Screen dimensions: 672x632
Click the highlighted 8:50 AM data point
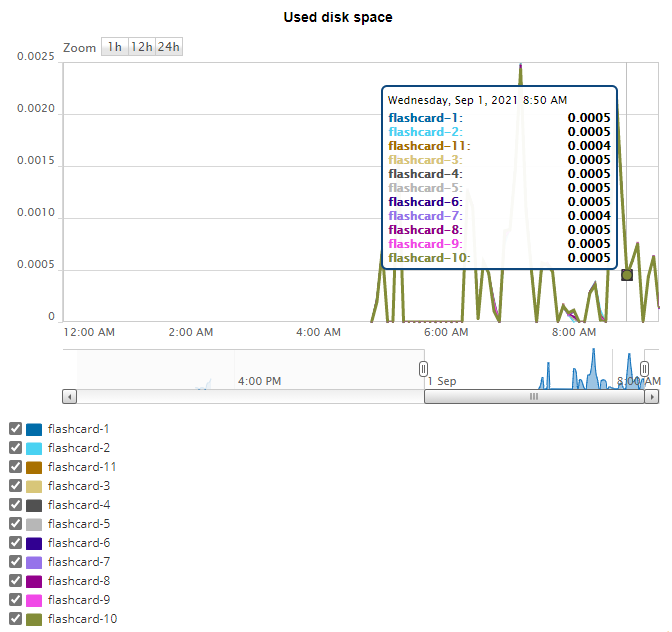click(627, 275)
